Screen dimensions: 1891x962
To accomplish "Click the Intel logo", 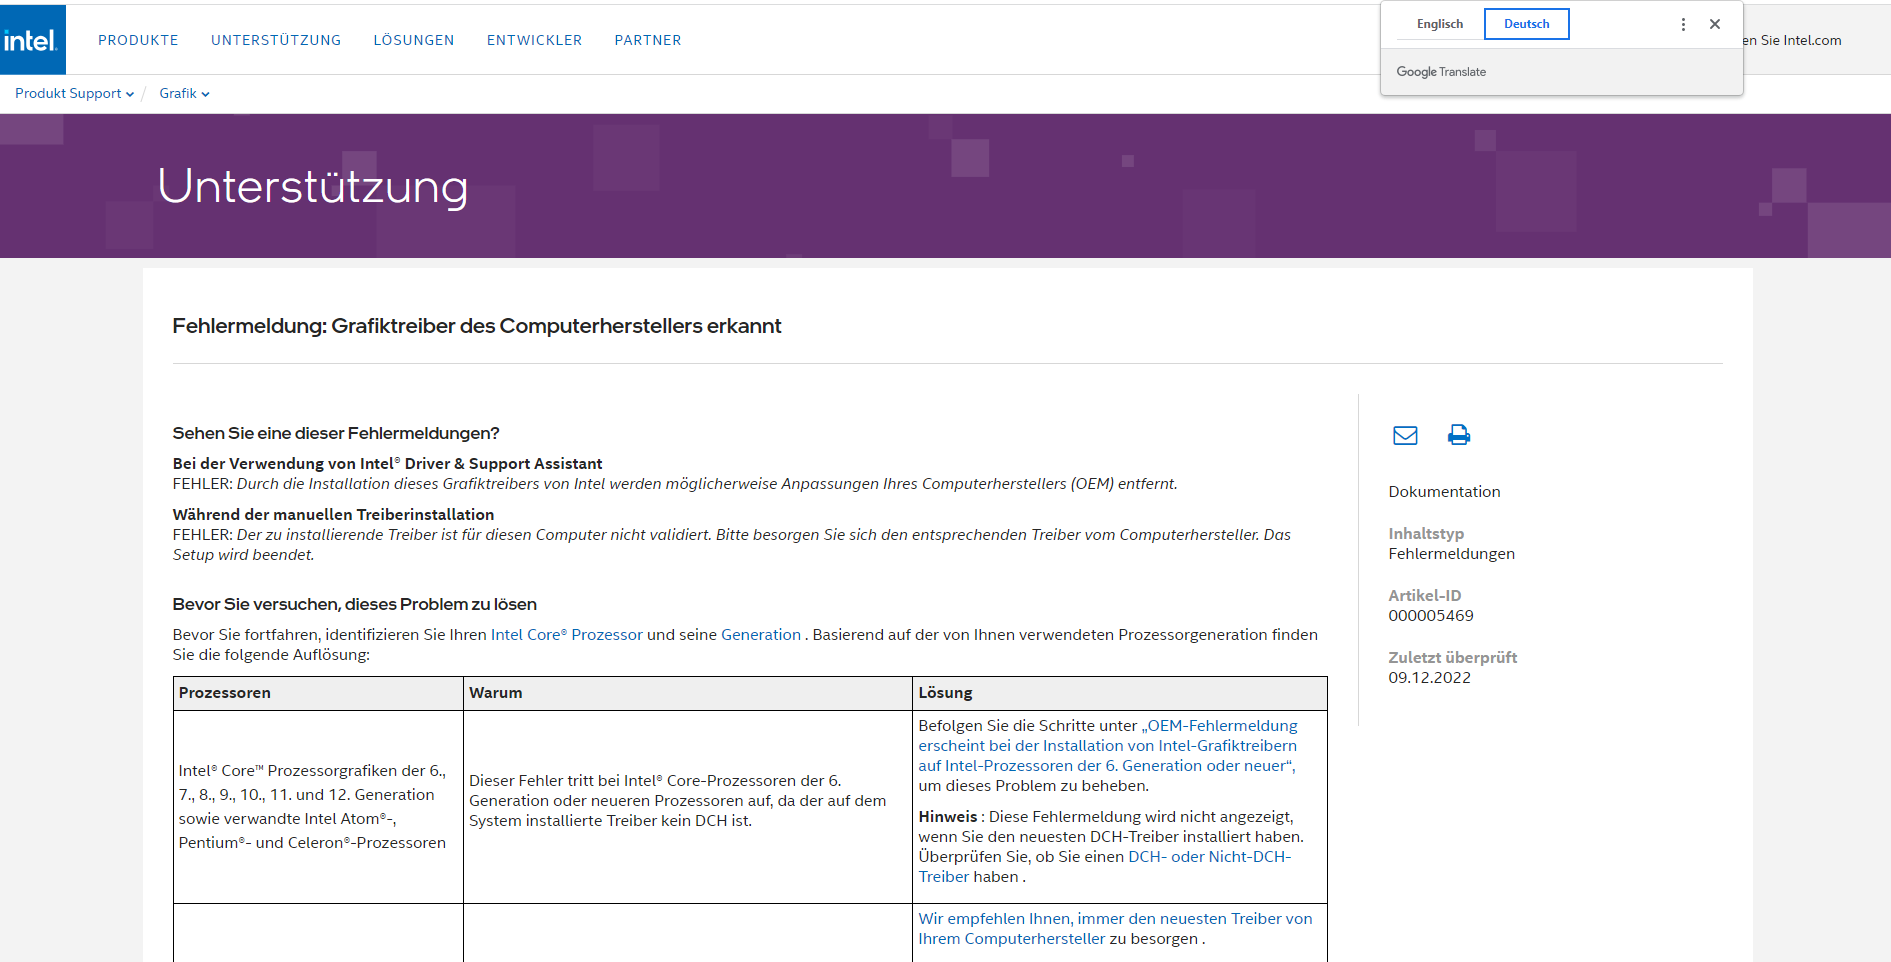I will coord(32,40).
